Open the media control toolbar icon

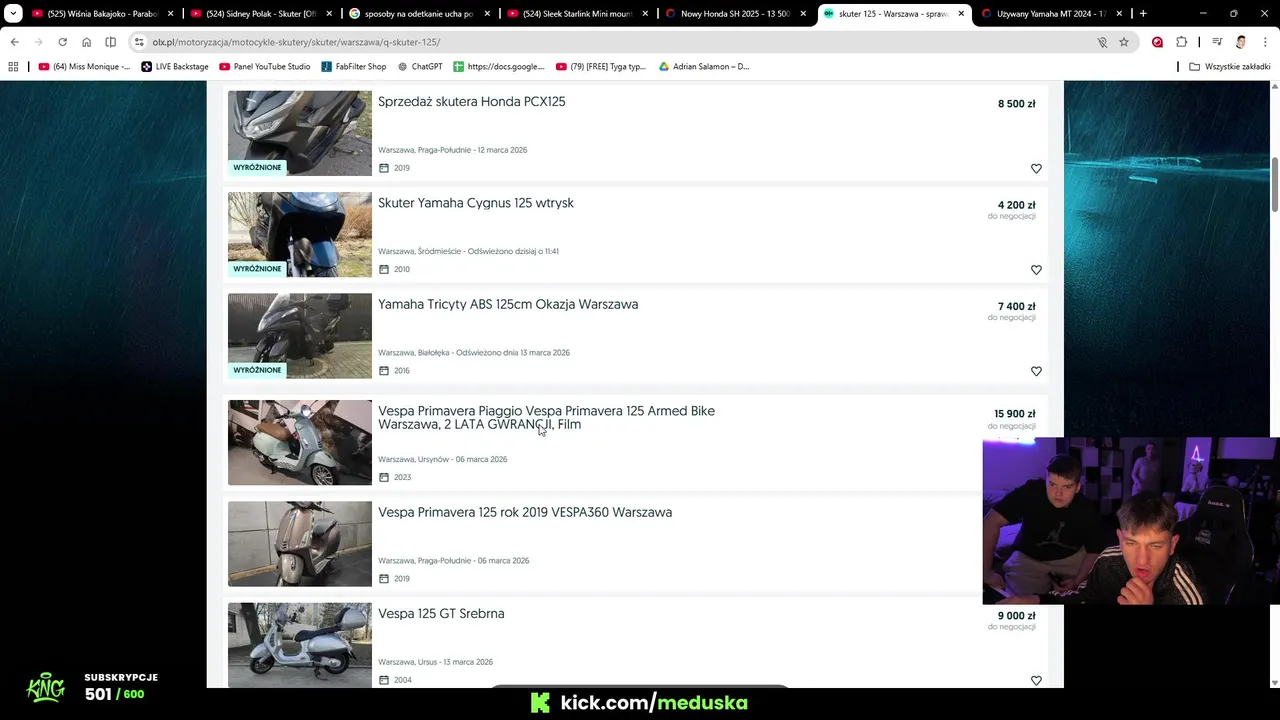click(1217, 42)
